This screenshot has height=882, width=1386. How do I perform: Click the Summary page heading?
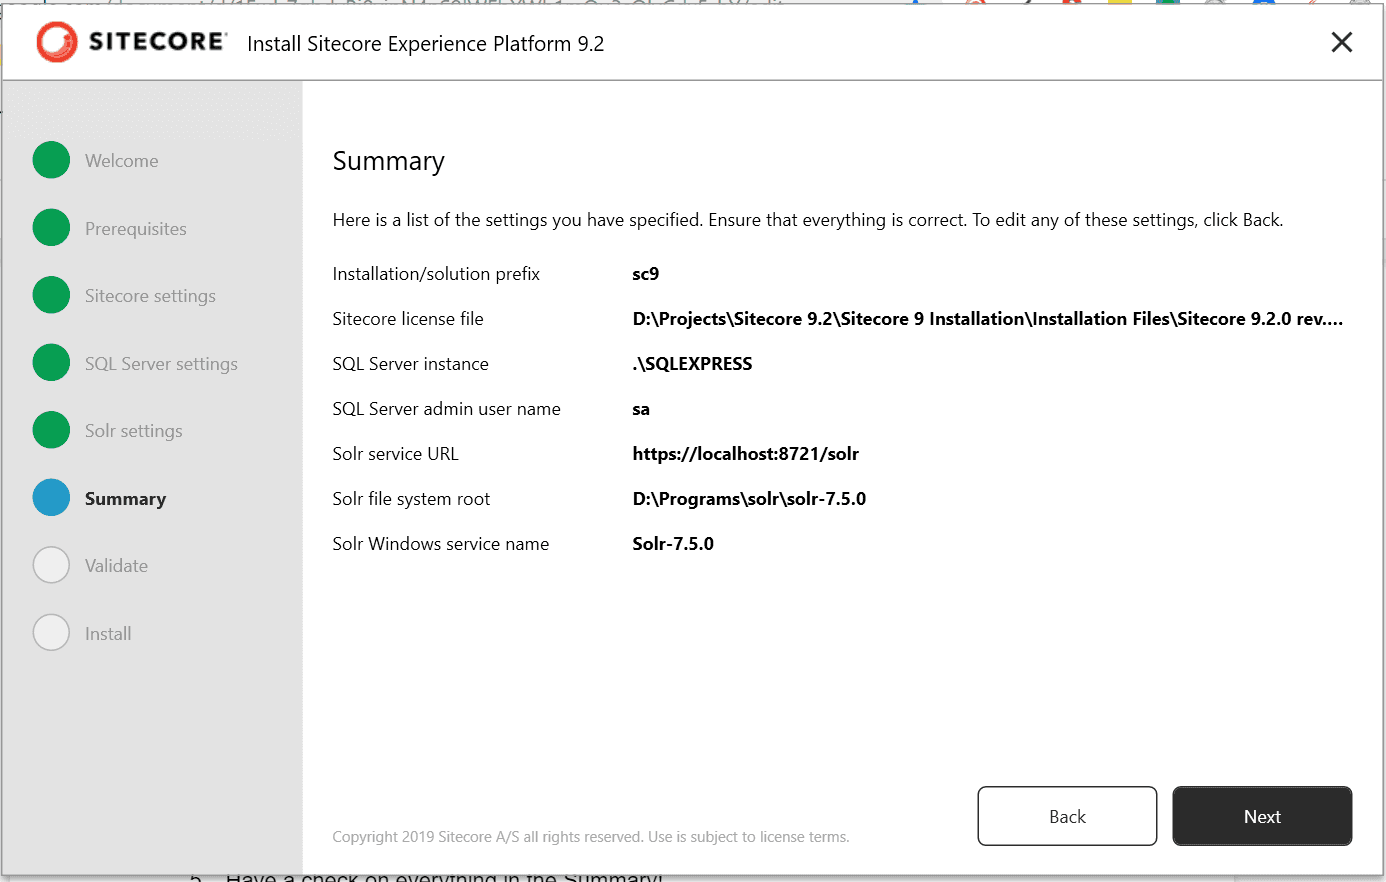pyautogui.click(x=388, y=162)
